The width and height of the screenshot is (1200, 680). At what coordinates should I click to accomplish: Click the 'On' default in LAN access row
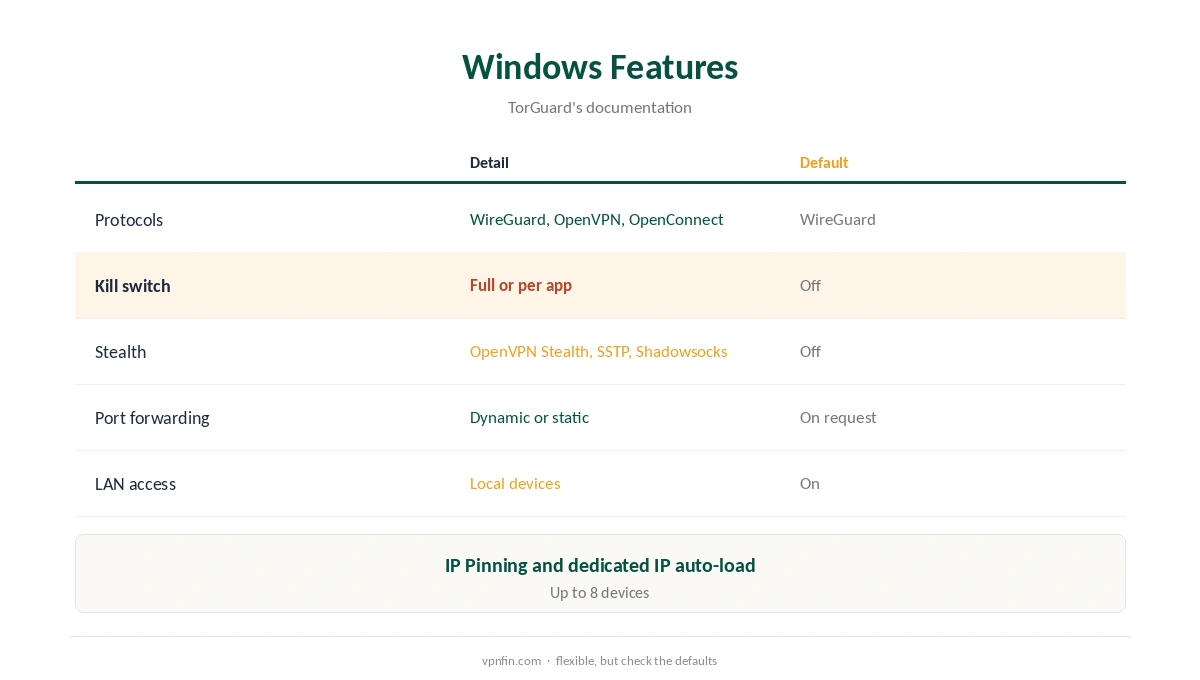point(810,483)
